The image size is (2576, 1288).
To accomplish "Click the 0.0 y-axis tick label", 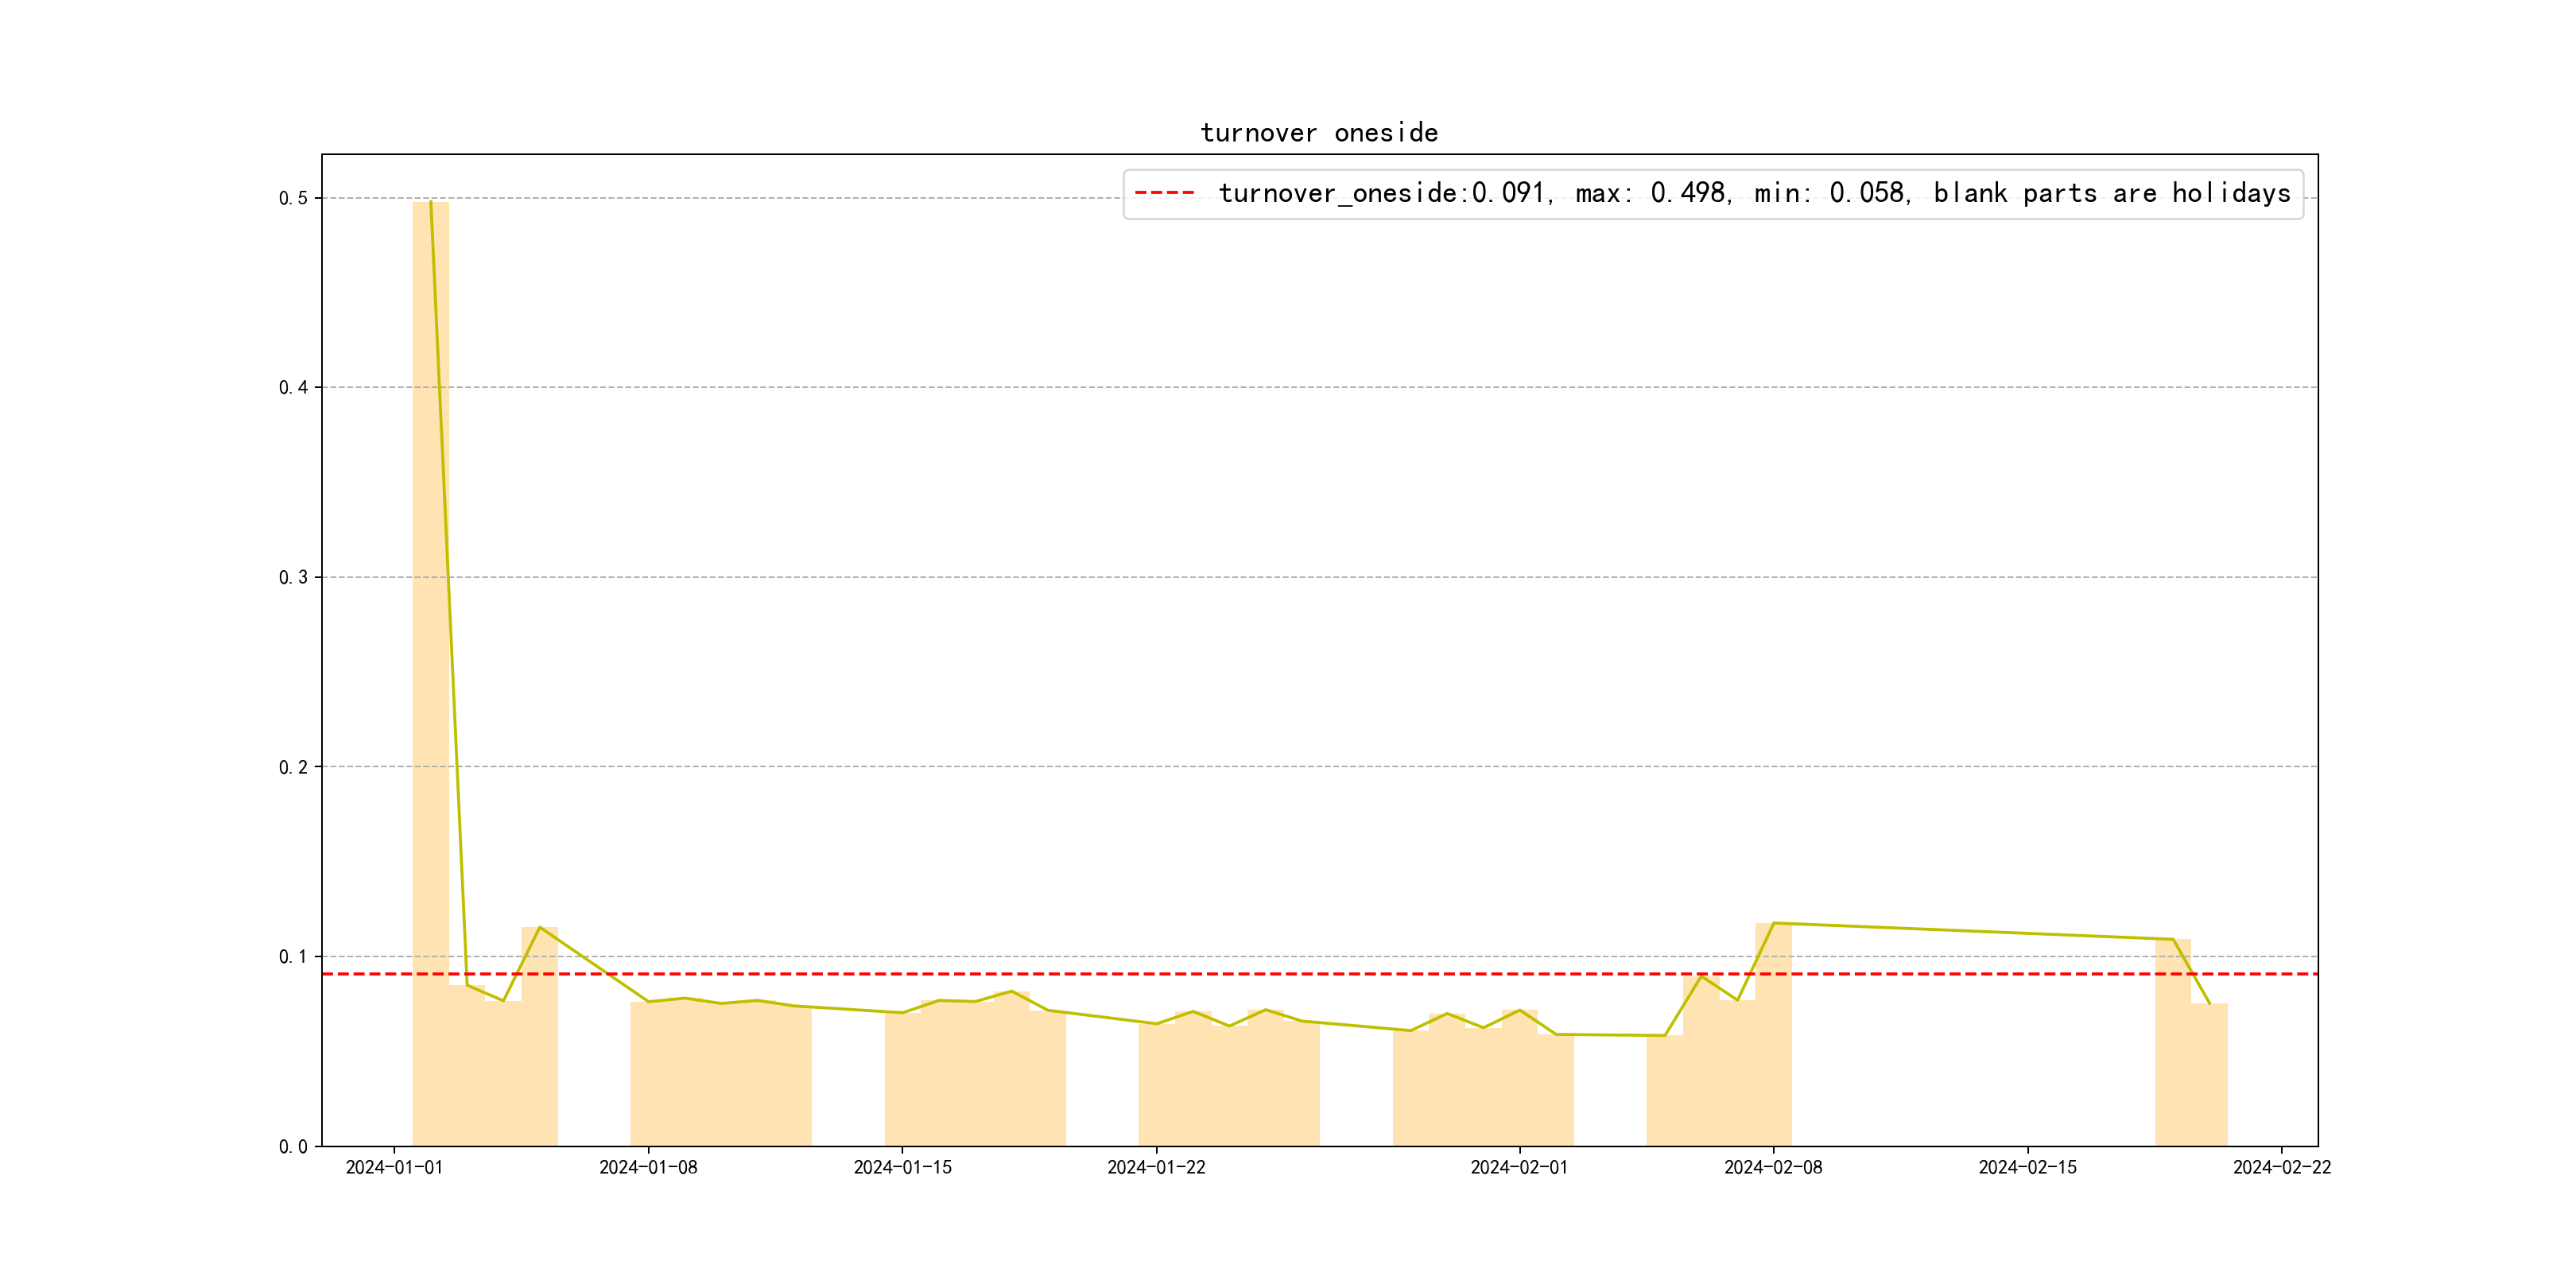I will click(x=293, y=1147).
